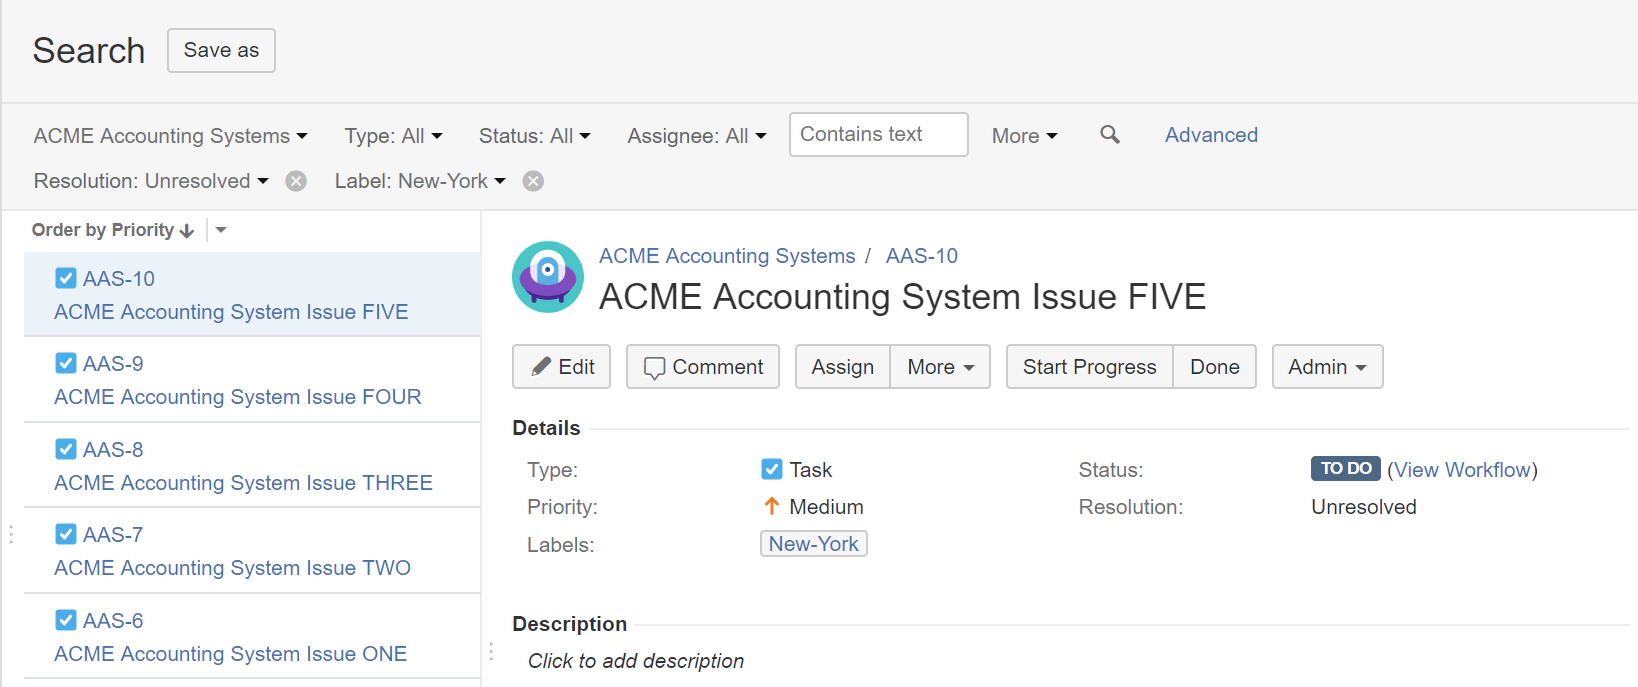Image resolution: width=1638 pixels, height=687 pixels.
Task: Expand the Type: All filter
Action: point(393,136)
